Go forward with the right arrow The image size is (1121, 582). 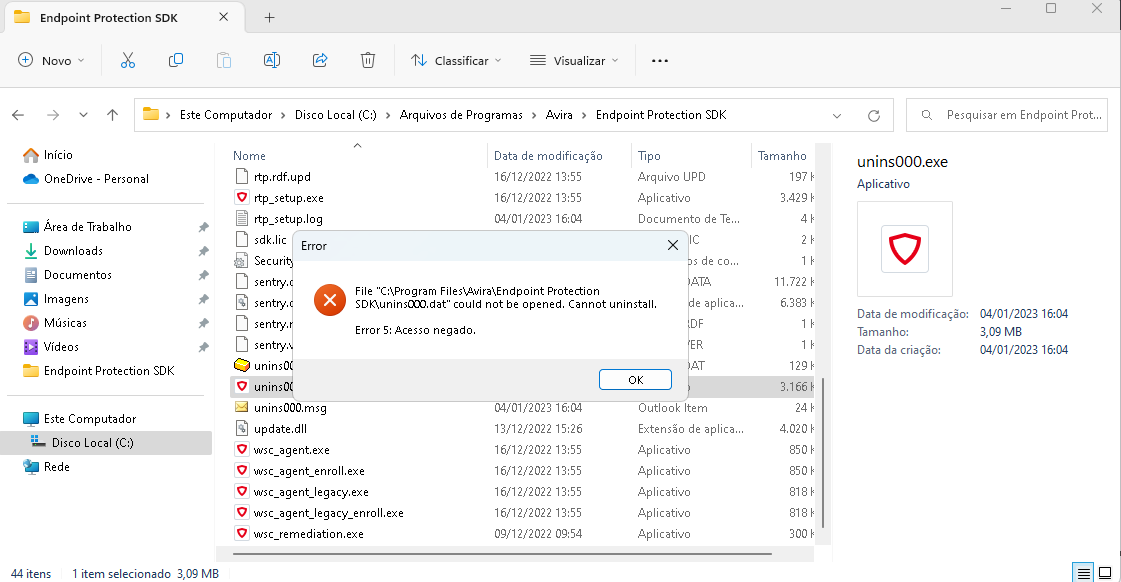click(x=53, y=115)
